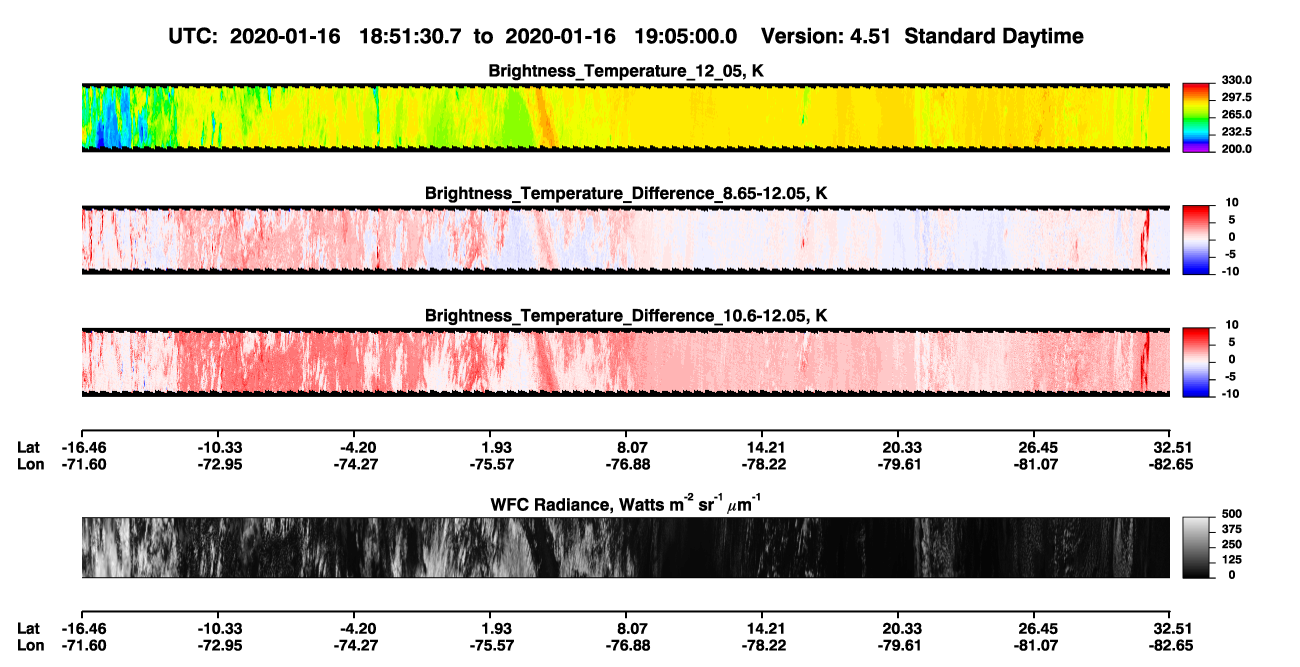
Task: Click the 375 tick on grayscale colorbar
Action: 1231,529
